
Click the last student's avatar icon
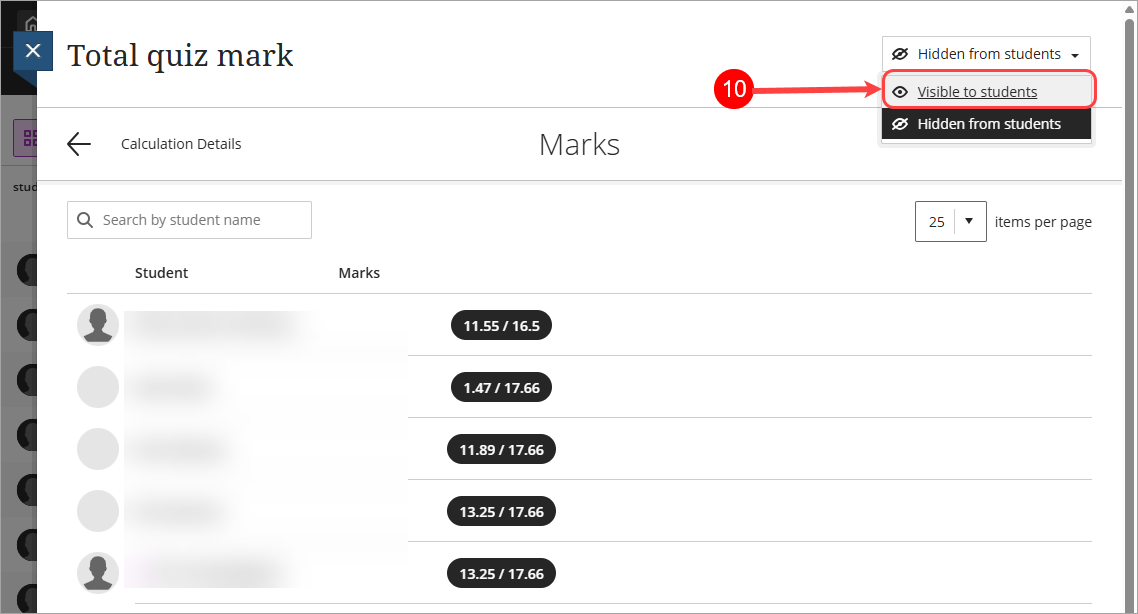point(98,573)
